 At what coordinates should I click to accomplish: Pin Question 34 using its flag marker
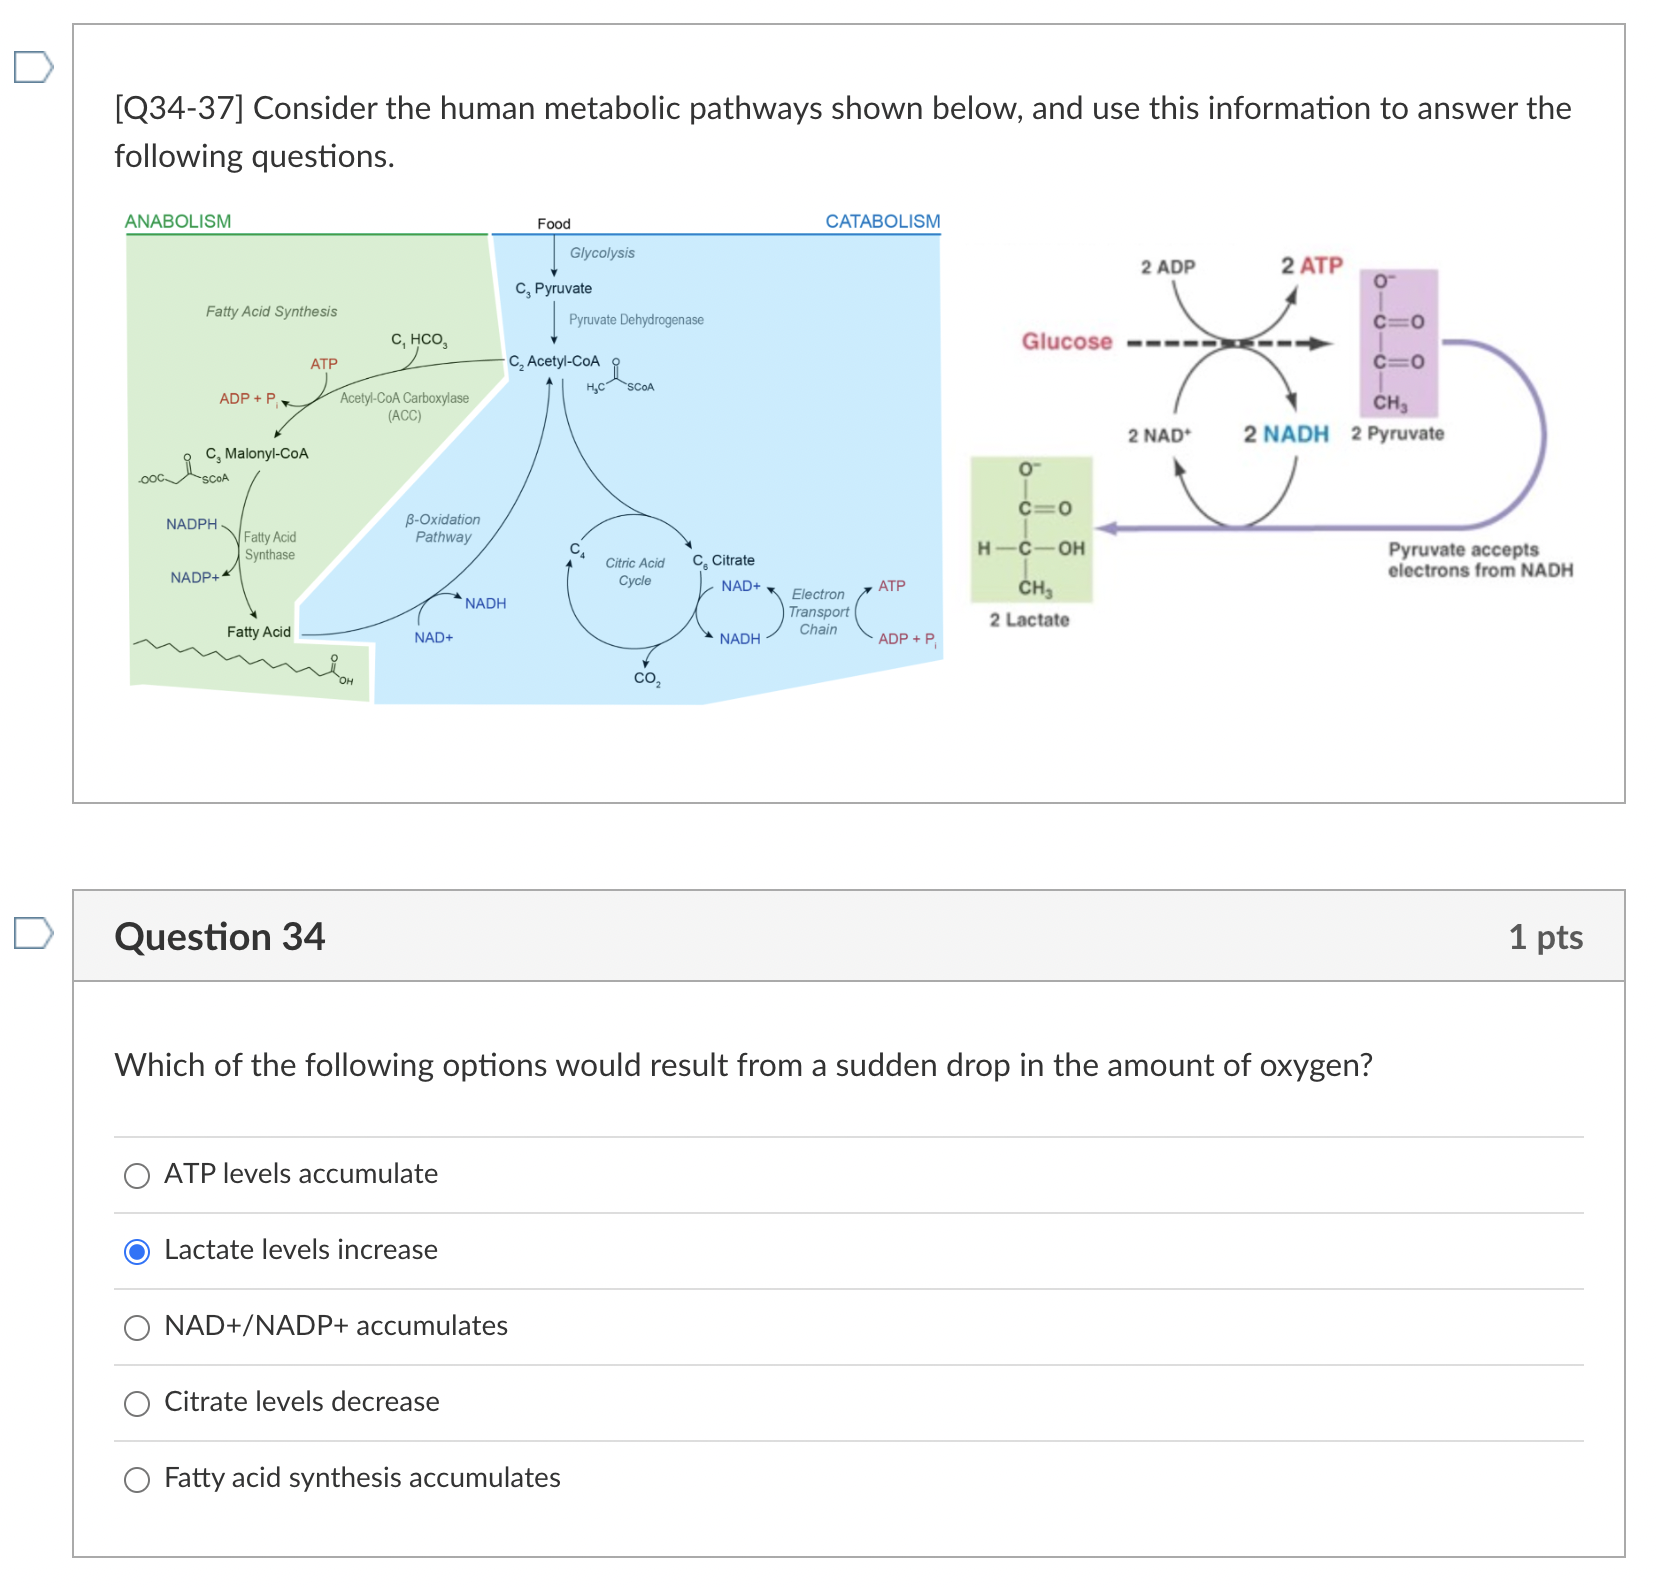[33, 935]
